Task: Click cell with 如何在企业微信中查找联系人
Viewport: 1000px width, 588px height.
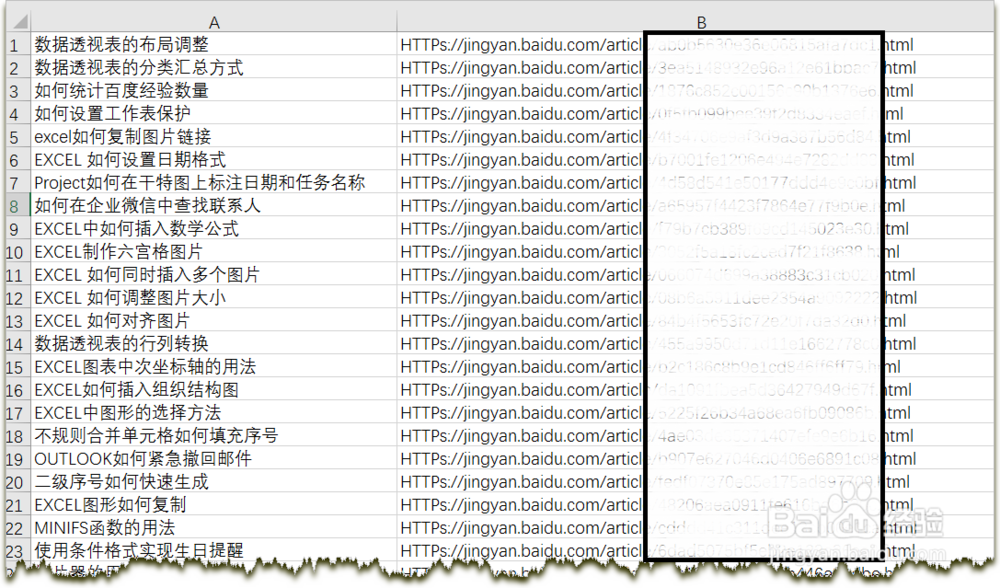Action: point(214,205)
